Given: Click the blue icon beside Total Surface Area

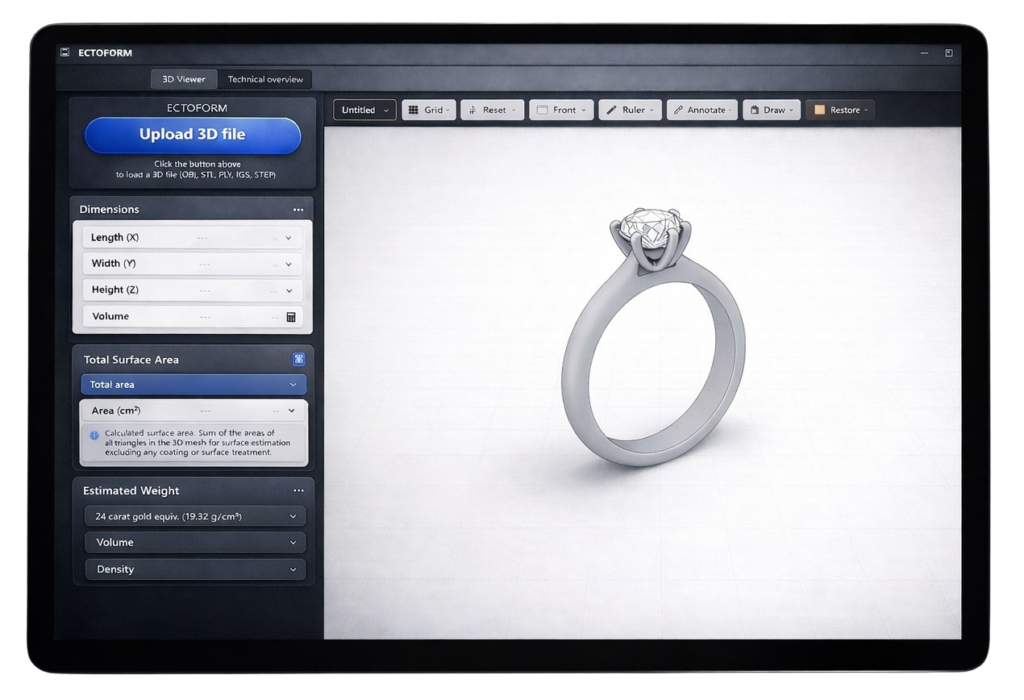Looking at the screenshot, I should coord(298,359).
